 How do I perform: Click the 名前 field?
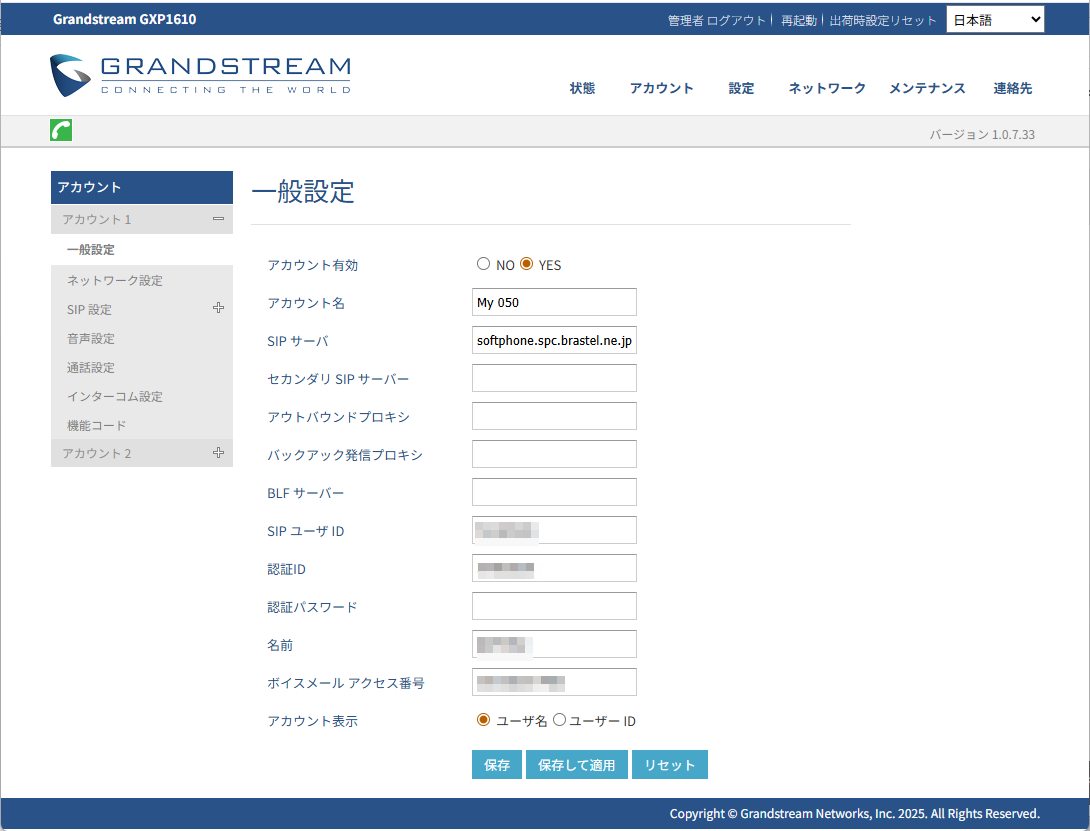point(554,644)
